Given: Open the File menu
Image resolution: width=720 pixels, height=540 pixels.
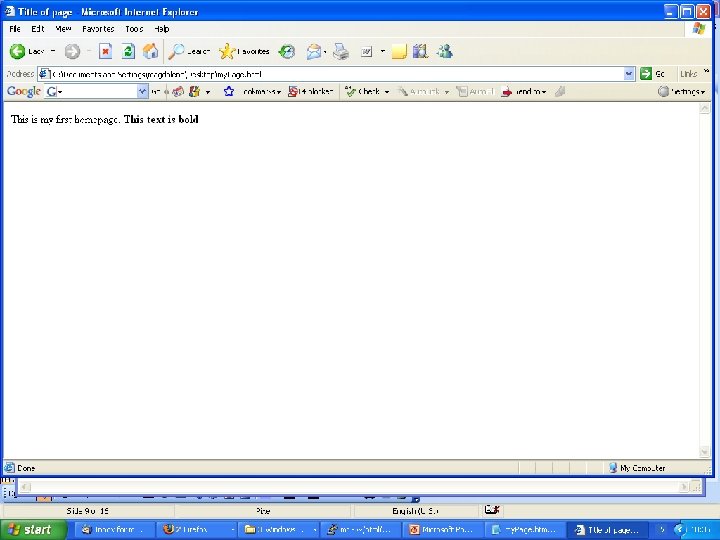Looking at the screenshot, I should coord(15,29).
